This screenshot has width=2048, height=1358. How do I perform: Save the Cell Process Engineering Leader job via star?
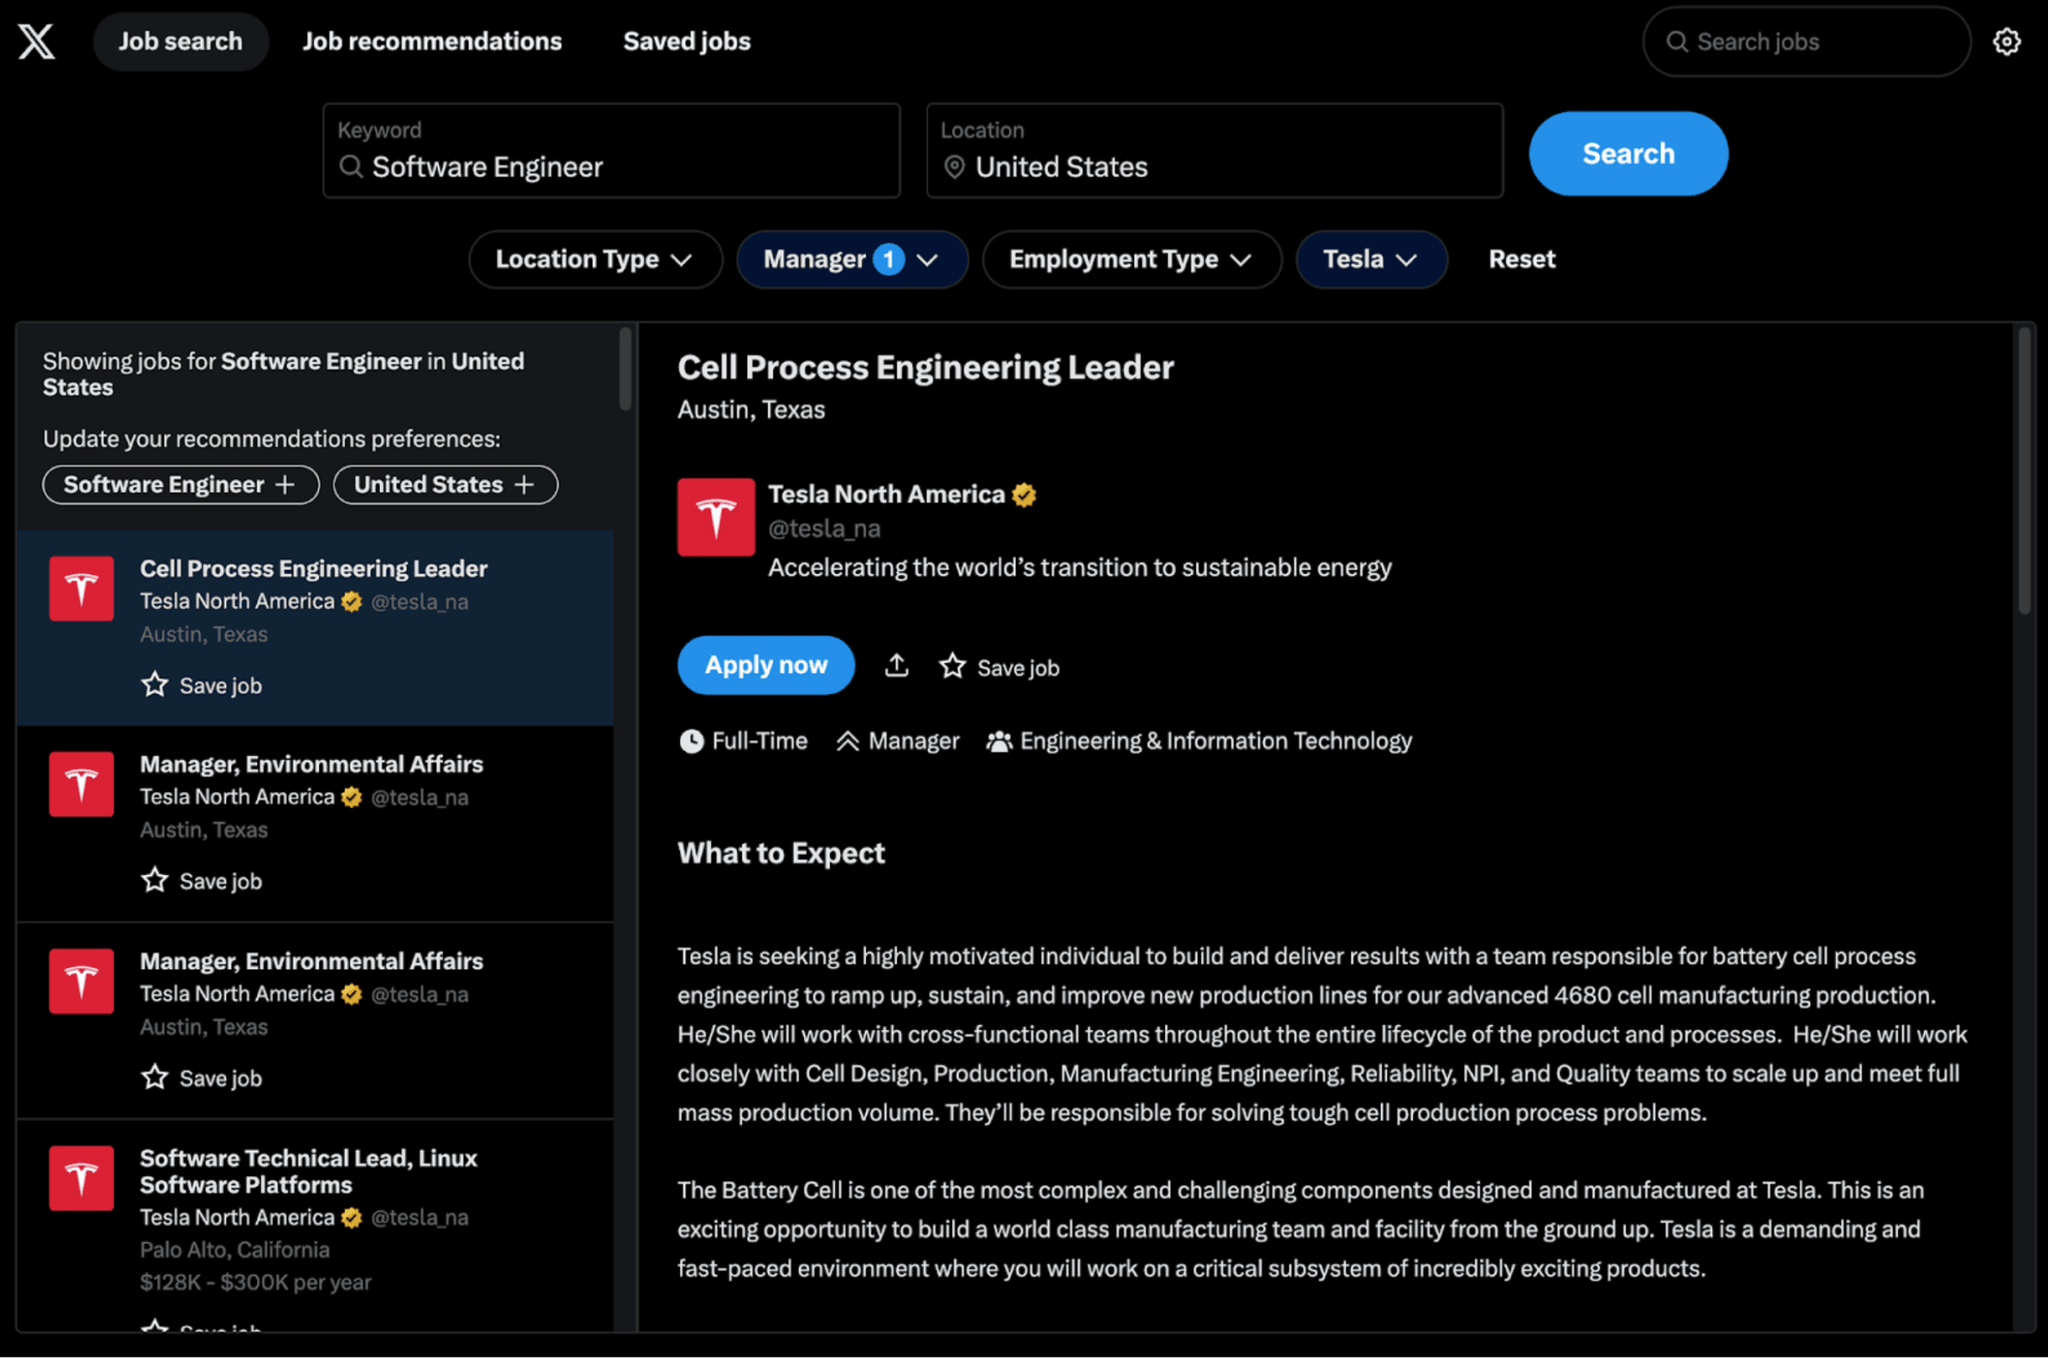pos(154,684)
